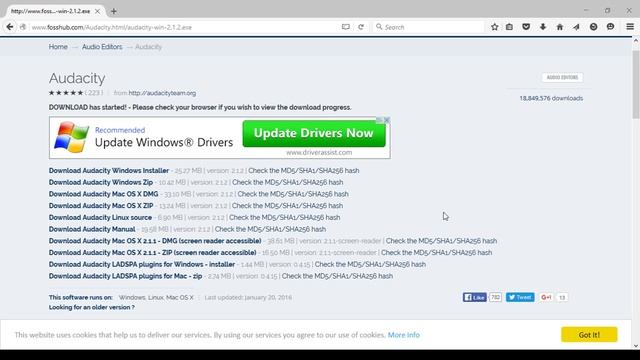Click the '18,849,576 downloads' text
This screenshot has height=360, width=640.
click(x=551, y=98)
